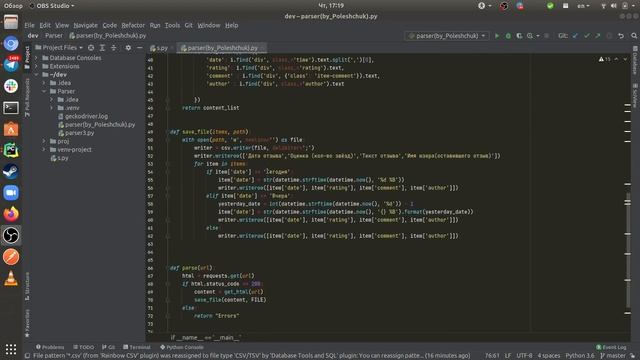Open the Git menu

[x=188, y=25]
